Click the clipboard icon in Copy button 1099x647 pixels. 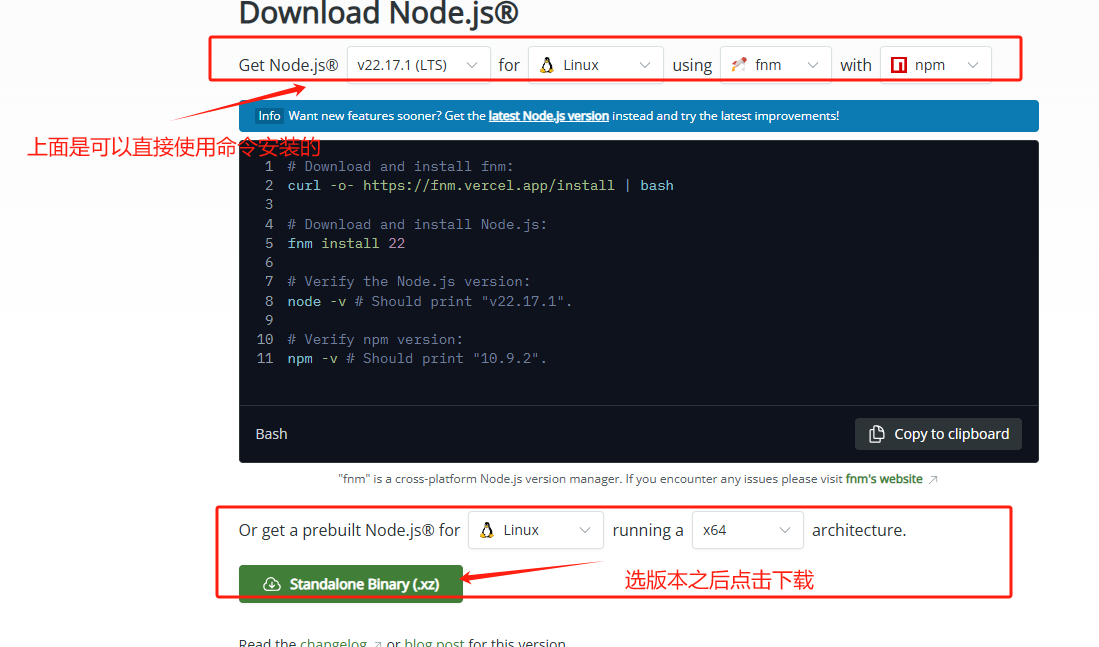(876, 434)
